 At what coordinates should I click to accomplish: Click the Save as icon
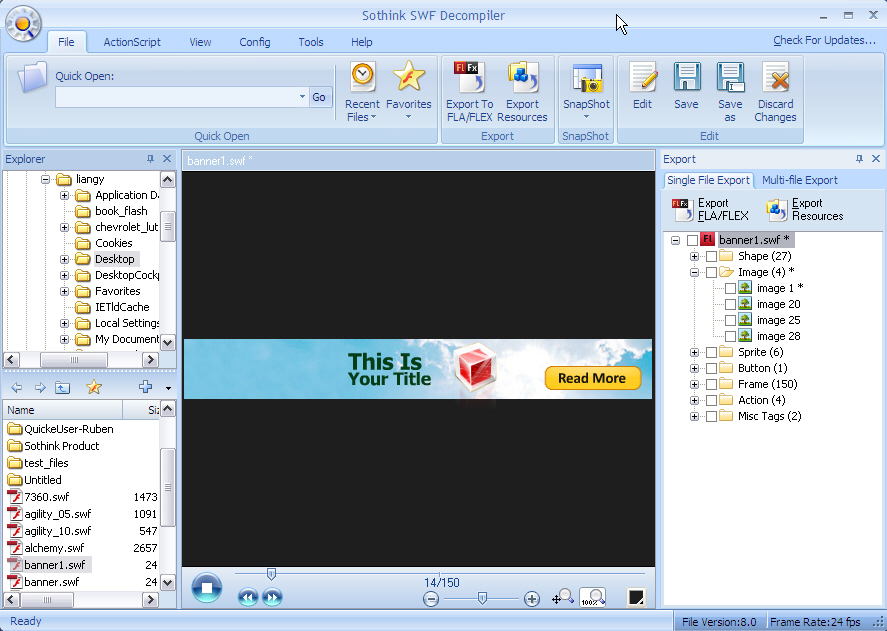[730, 92]
